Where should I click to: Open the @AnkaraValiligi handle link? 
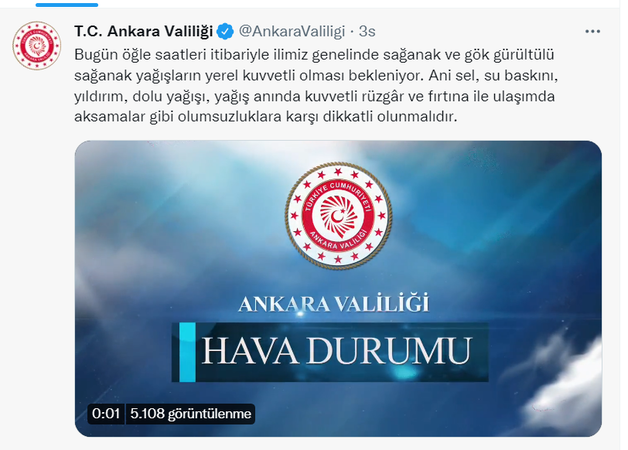point(292,31)
